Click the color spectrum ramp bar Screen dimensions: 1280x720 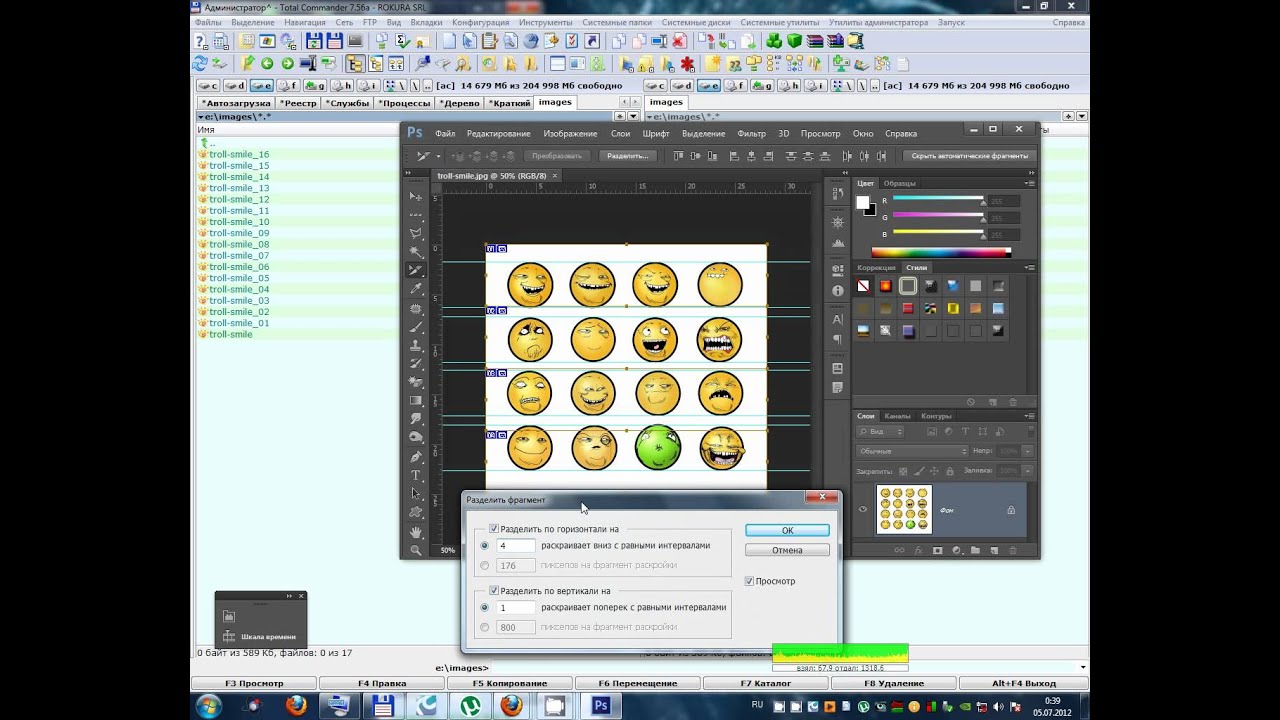pyautogui.click(x=941, y=252)
